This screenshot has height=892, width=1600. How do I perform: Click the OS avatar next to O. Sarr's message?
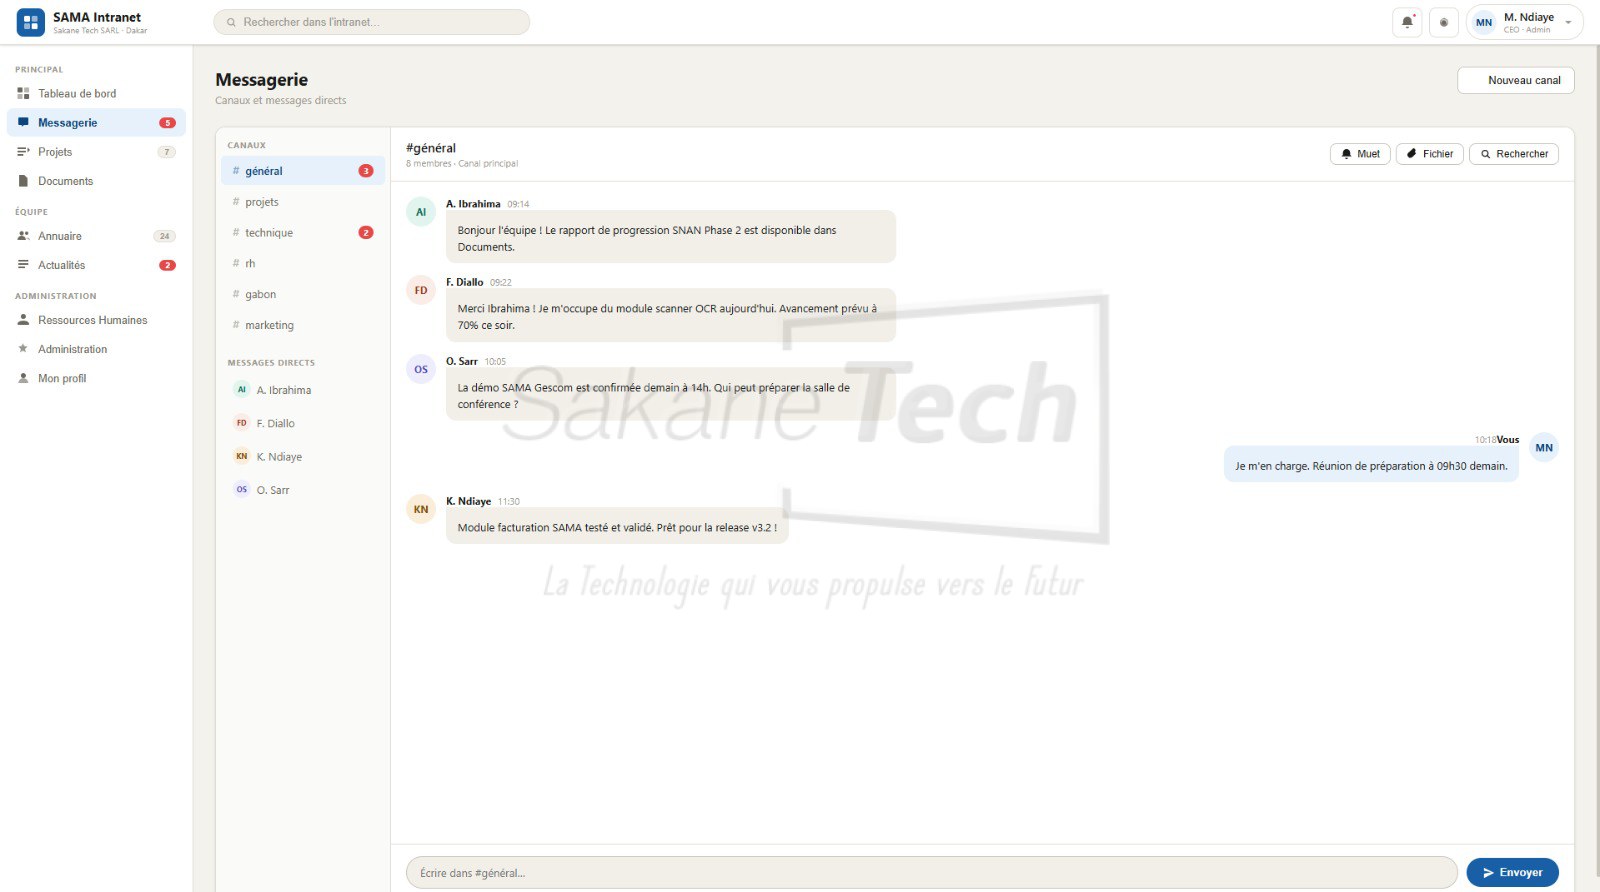[x=421, y=369]
